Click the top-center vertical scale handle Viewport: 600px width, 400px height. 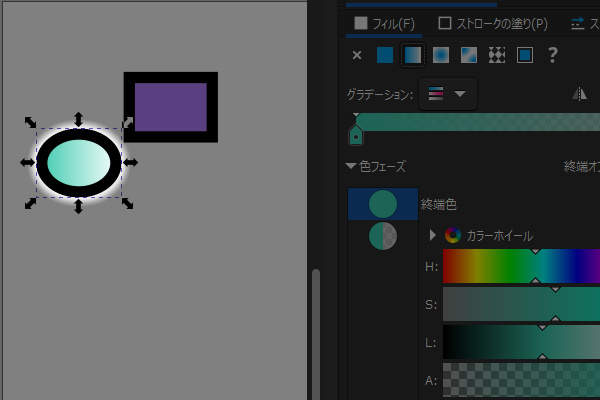(x=78, y=119)
